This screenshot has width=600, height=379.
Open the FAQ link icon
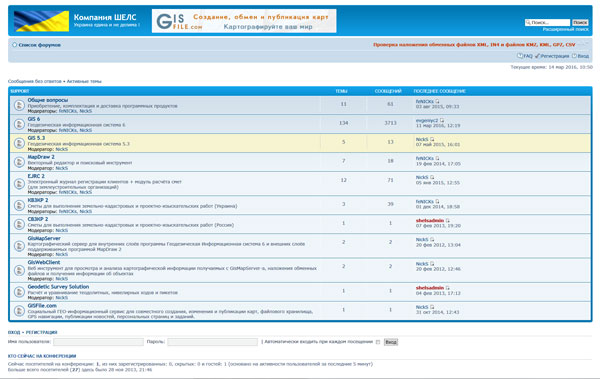click(520, 56)
